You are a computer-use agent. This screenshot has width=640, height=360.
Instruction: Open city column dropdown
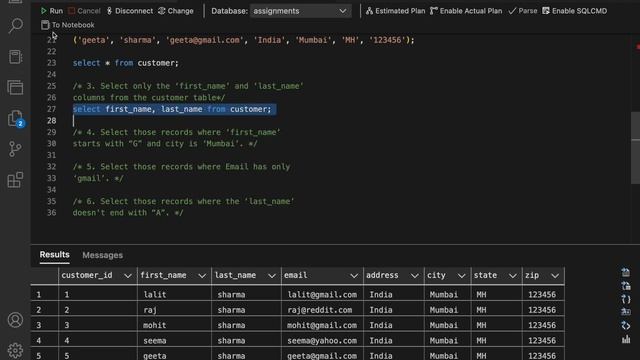point(462,276)
